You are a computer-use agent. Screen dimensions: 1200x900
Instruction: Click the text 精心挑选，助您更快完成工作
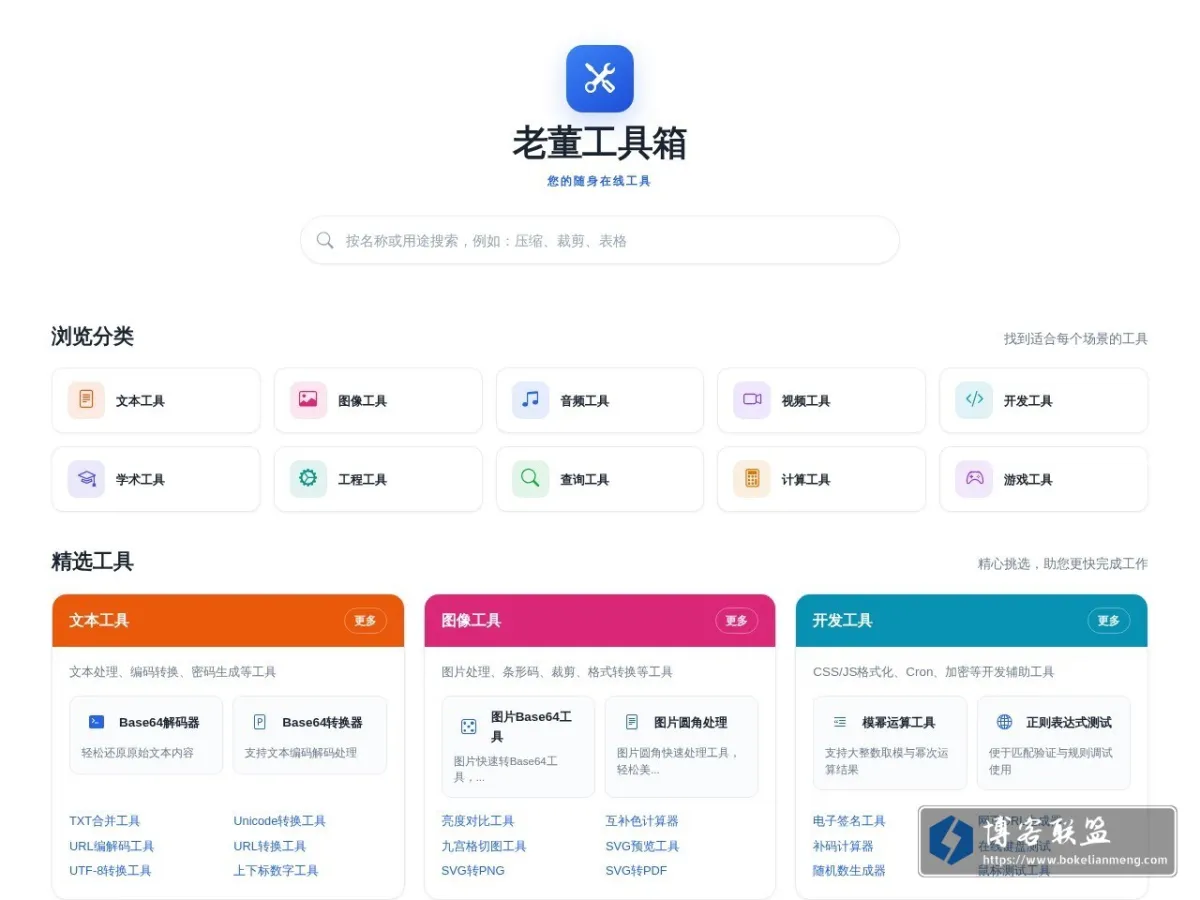pos(1063,564)
